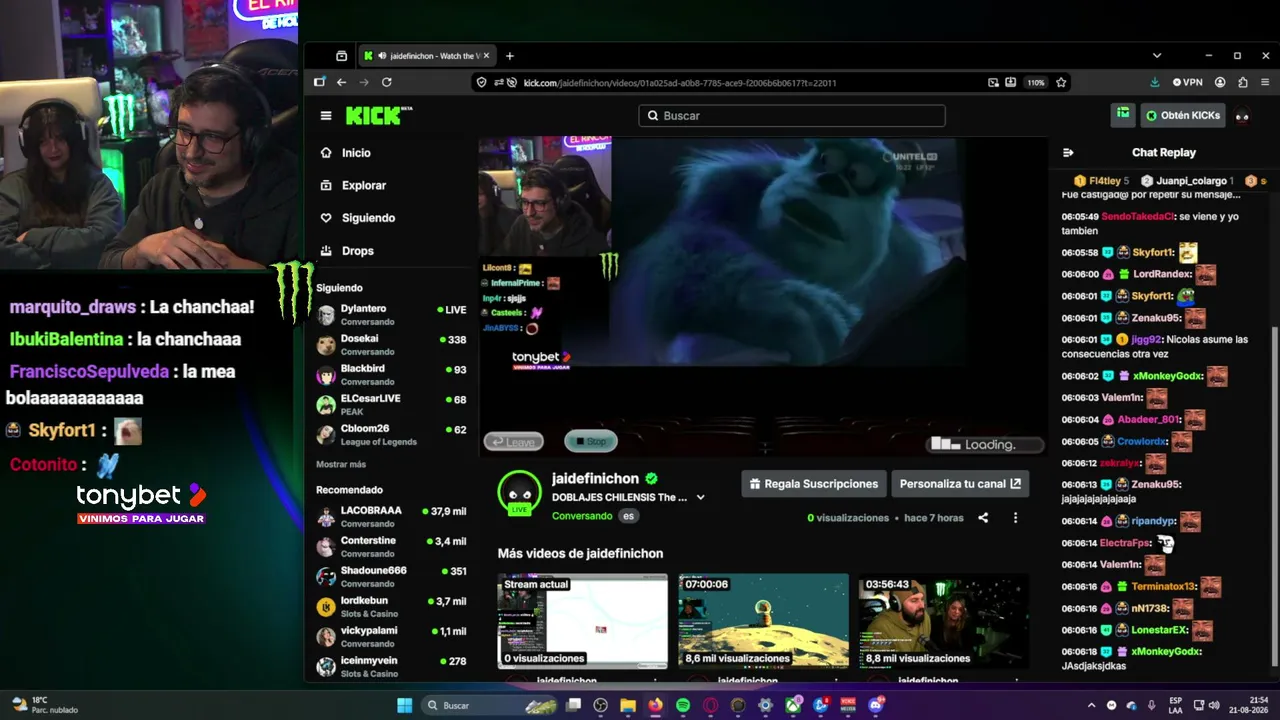
Task: Open the browser workspaces icon in tab bar
Action: tap(341, 56)
